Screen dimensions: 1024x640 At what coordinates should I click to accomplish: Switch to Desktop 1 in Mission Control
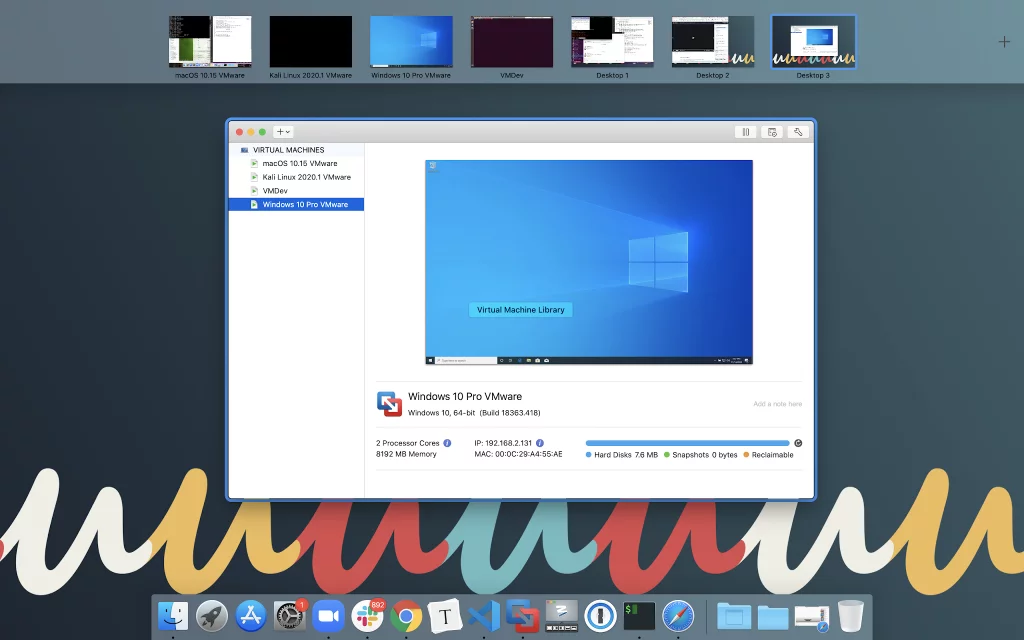pos(613,42)
